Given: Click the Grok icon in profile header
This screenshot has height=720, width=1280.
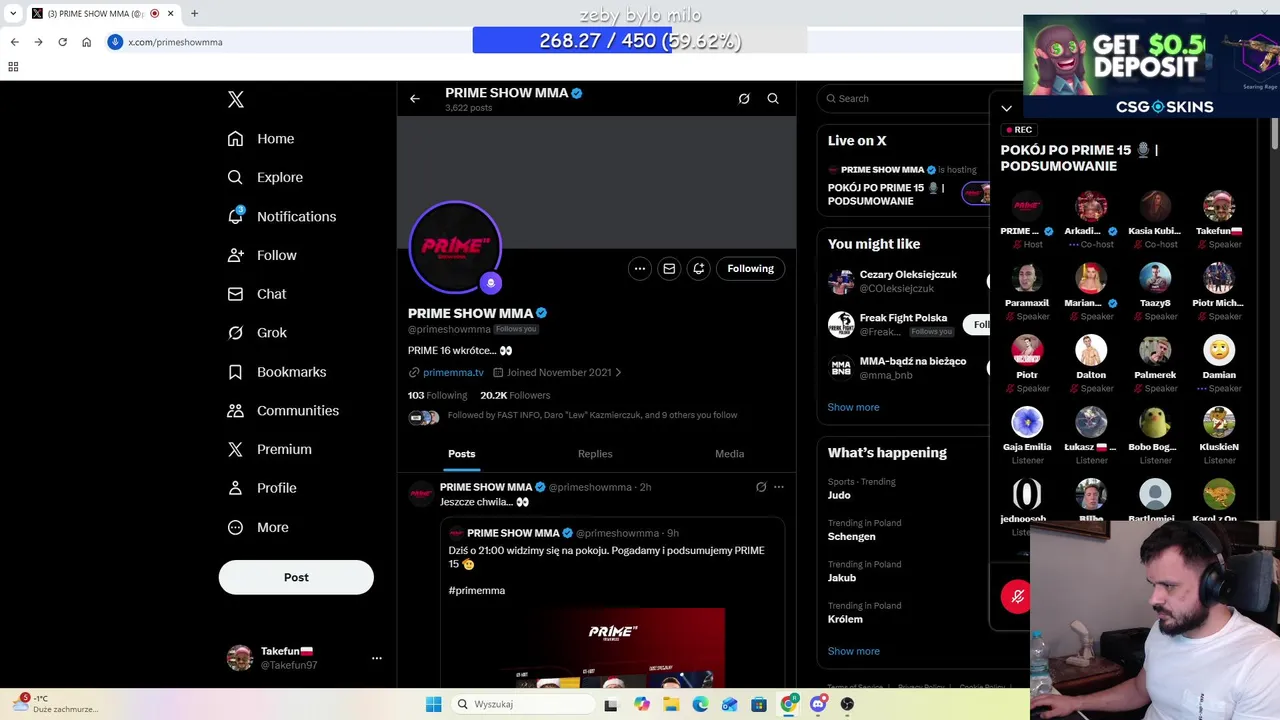Looking at the screenshot, I should [x=744, y=99].
